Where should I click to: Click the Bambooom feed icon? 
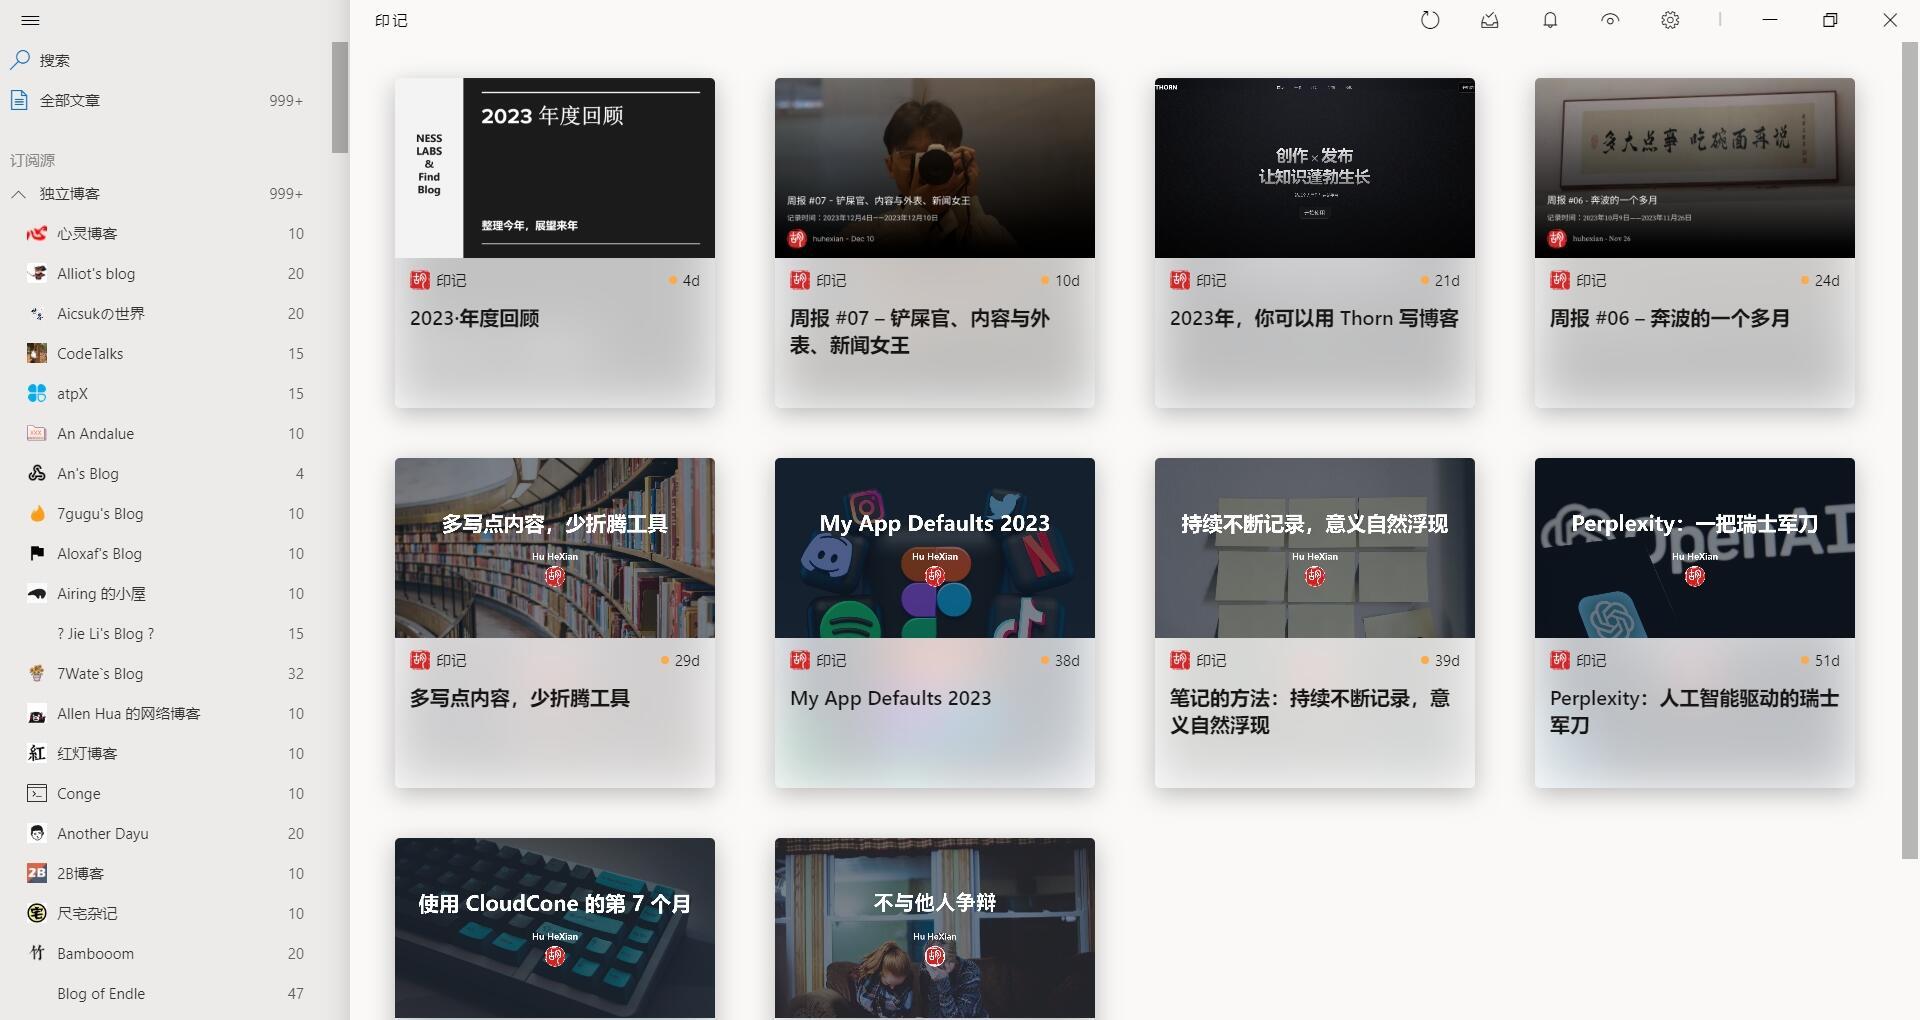37,954
